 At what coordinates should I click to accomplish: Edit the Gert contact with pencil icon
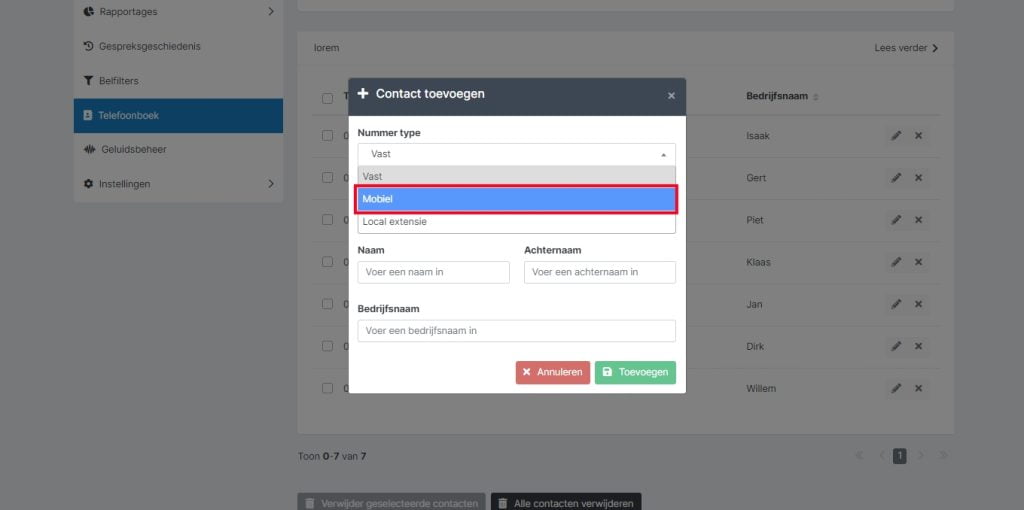[x=896, y=178]
